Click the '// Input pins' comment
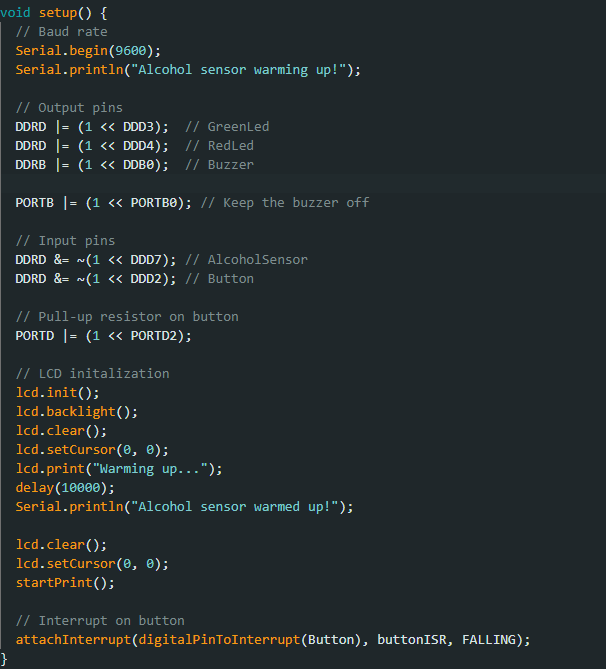Viewport: 606px width, 669px height. tap(65, 241)
